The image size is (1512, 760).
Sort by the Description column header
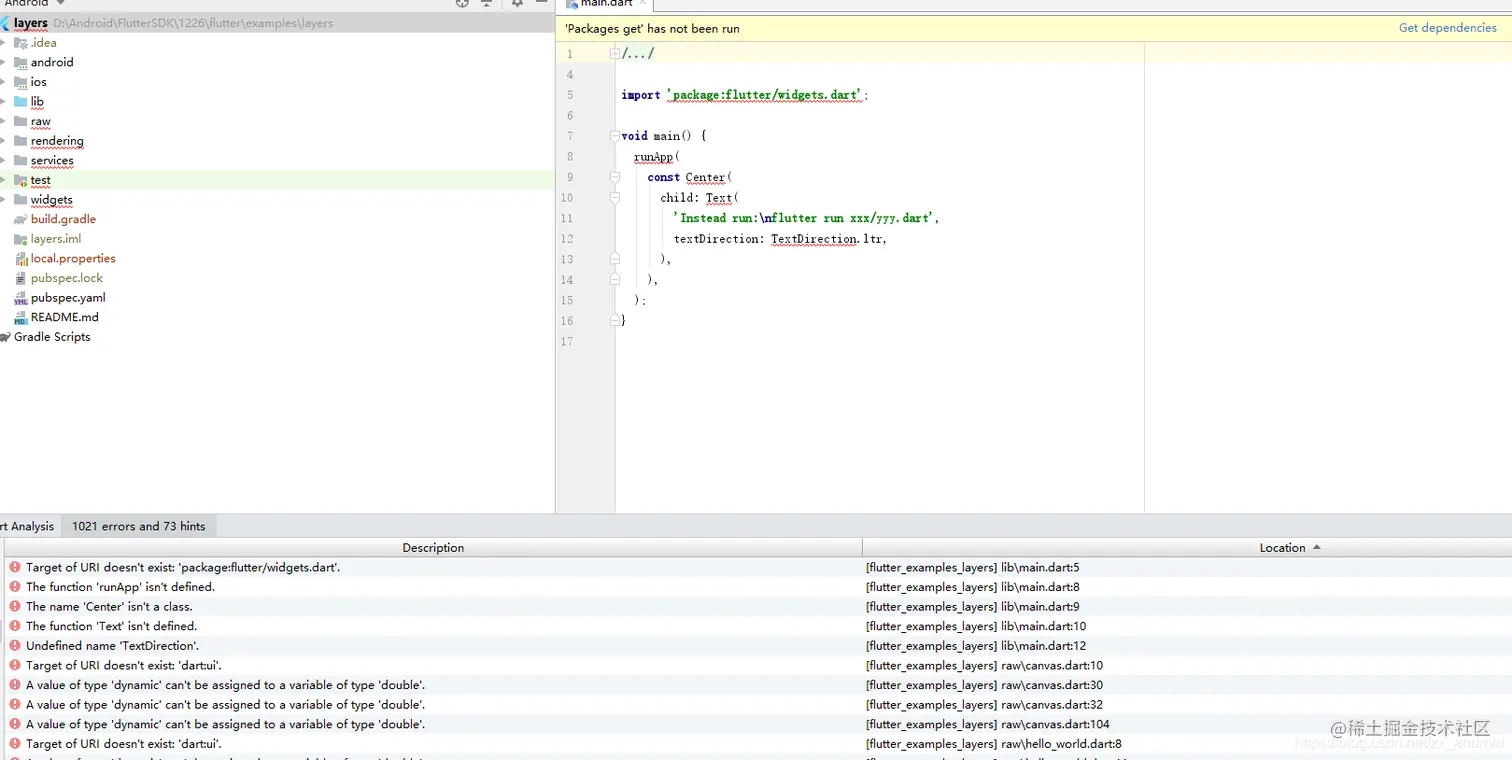point(433,548)
